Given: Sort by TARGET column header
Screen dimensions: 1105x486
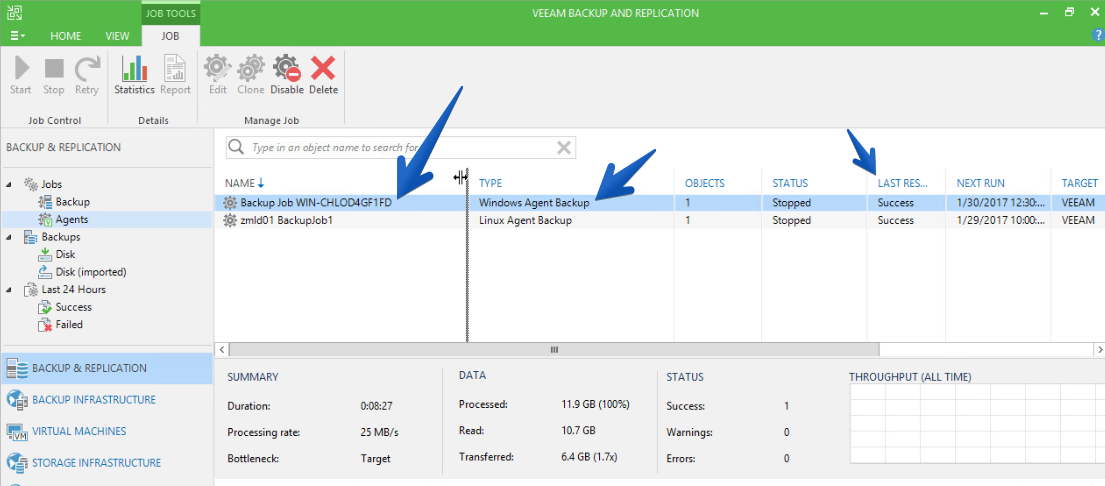Looking at the screenshot, I should (1080, 183).
